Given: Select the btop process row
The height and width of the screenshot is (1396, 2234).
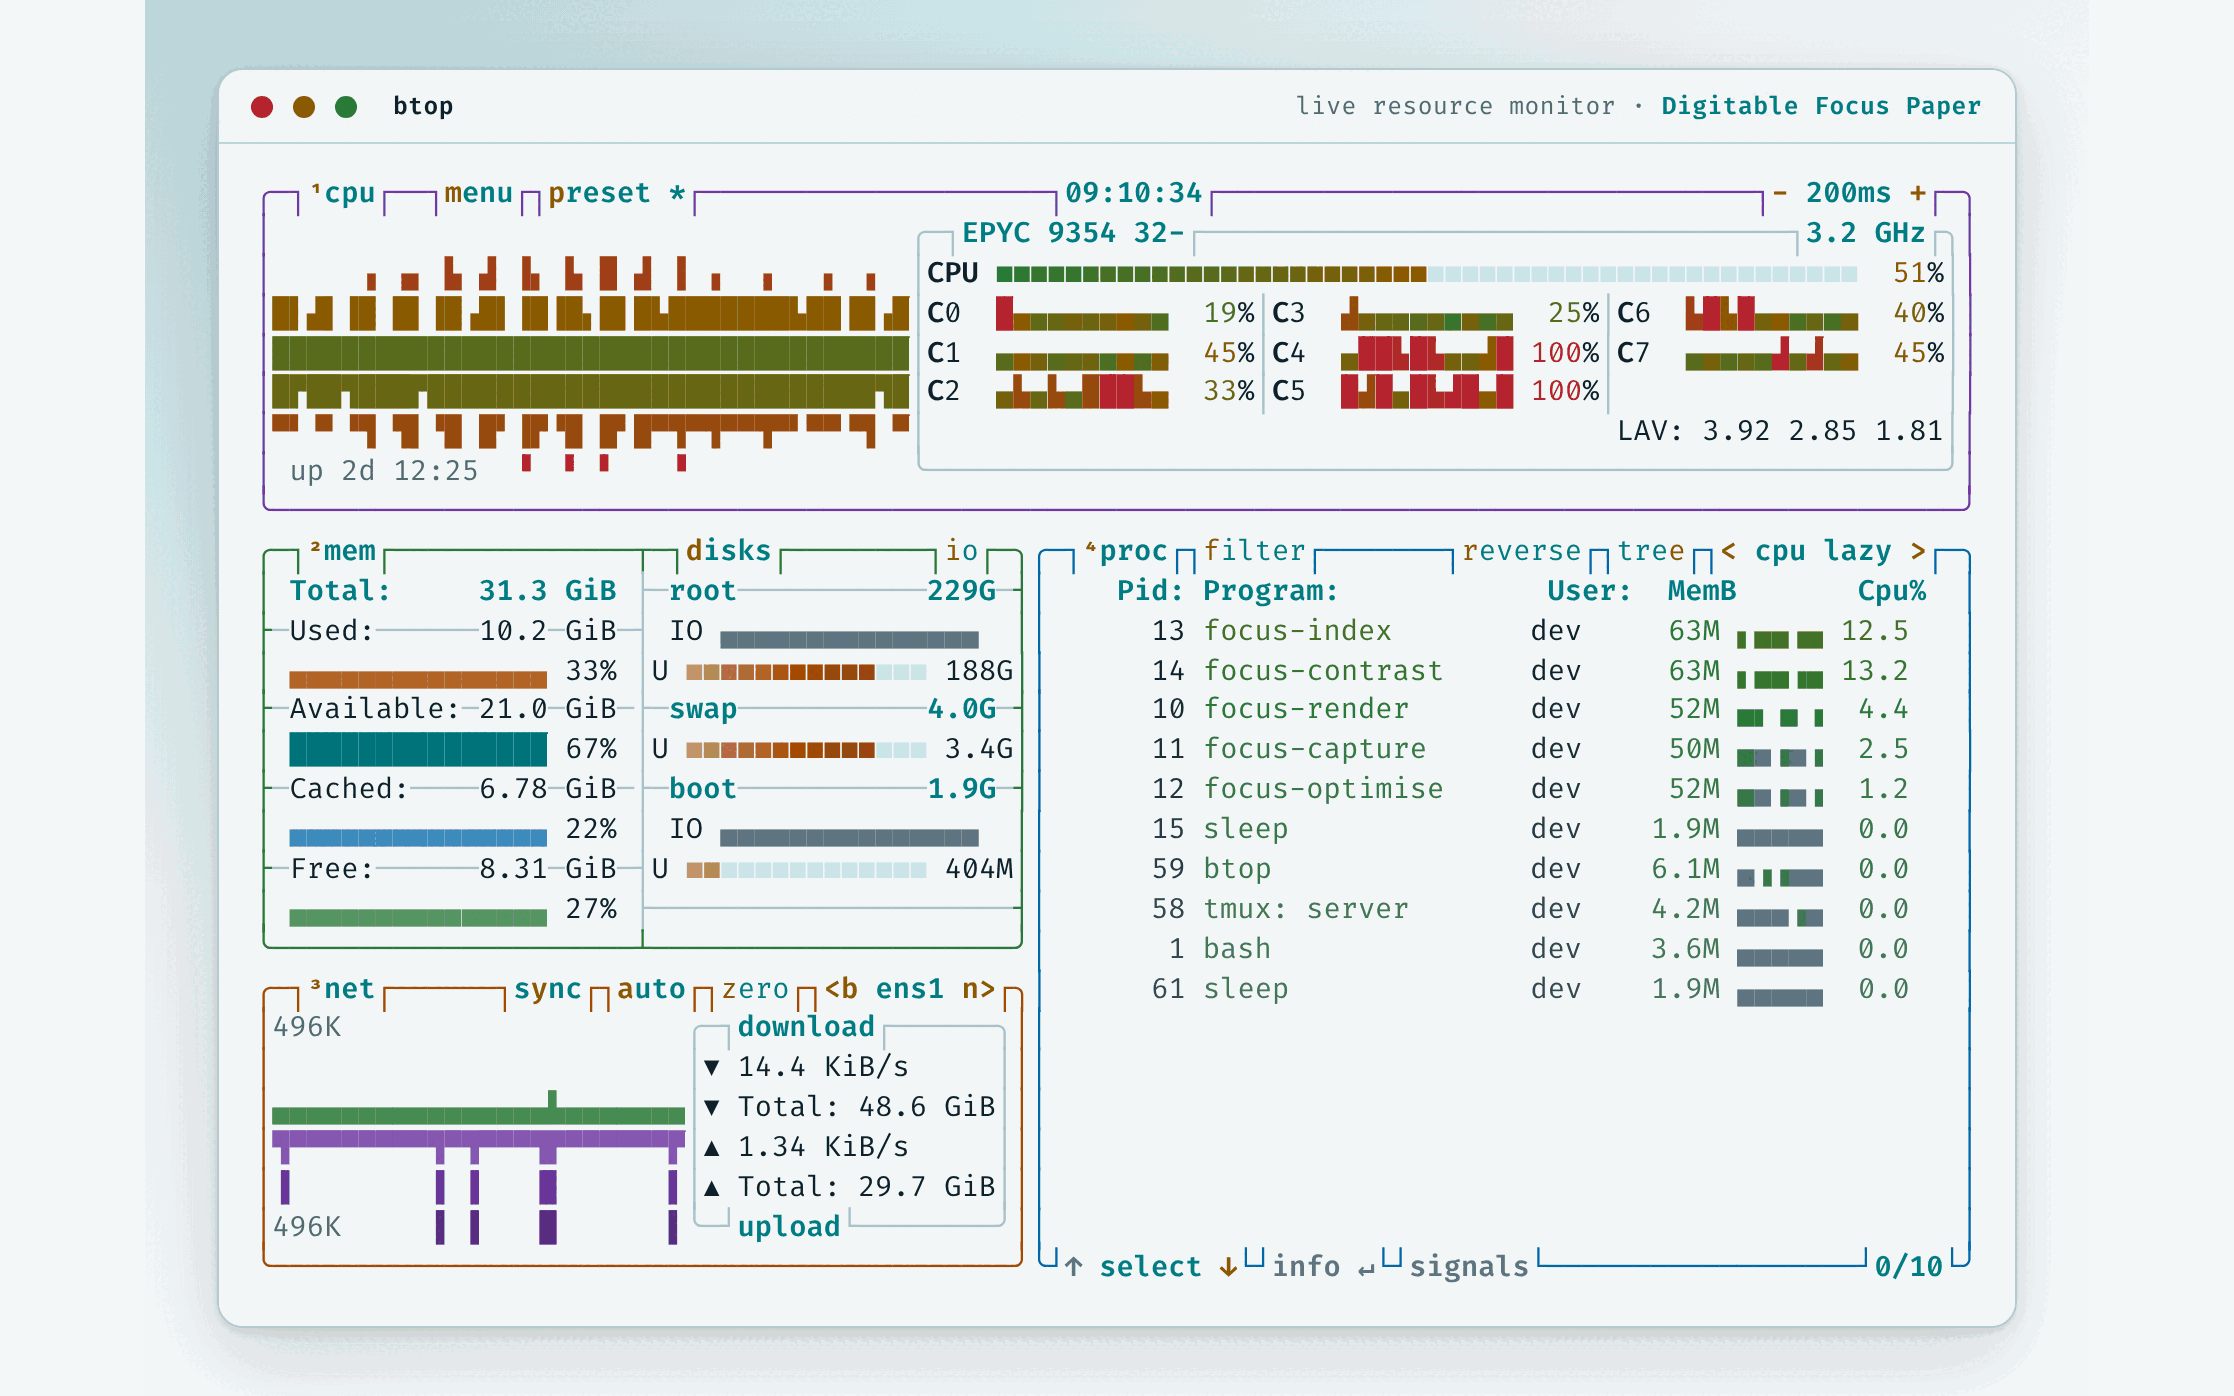Looking at the screenshot, I should coord(1504,869).
